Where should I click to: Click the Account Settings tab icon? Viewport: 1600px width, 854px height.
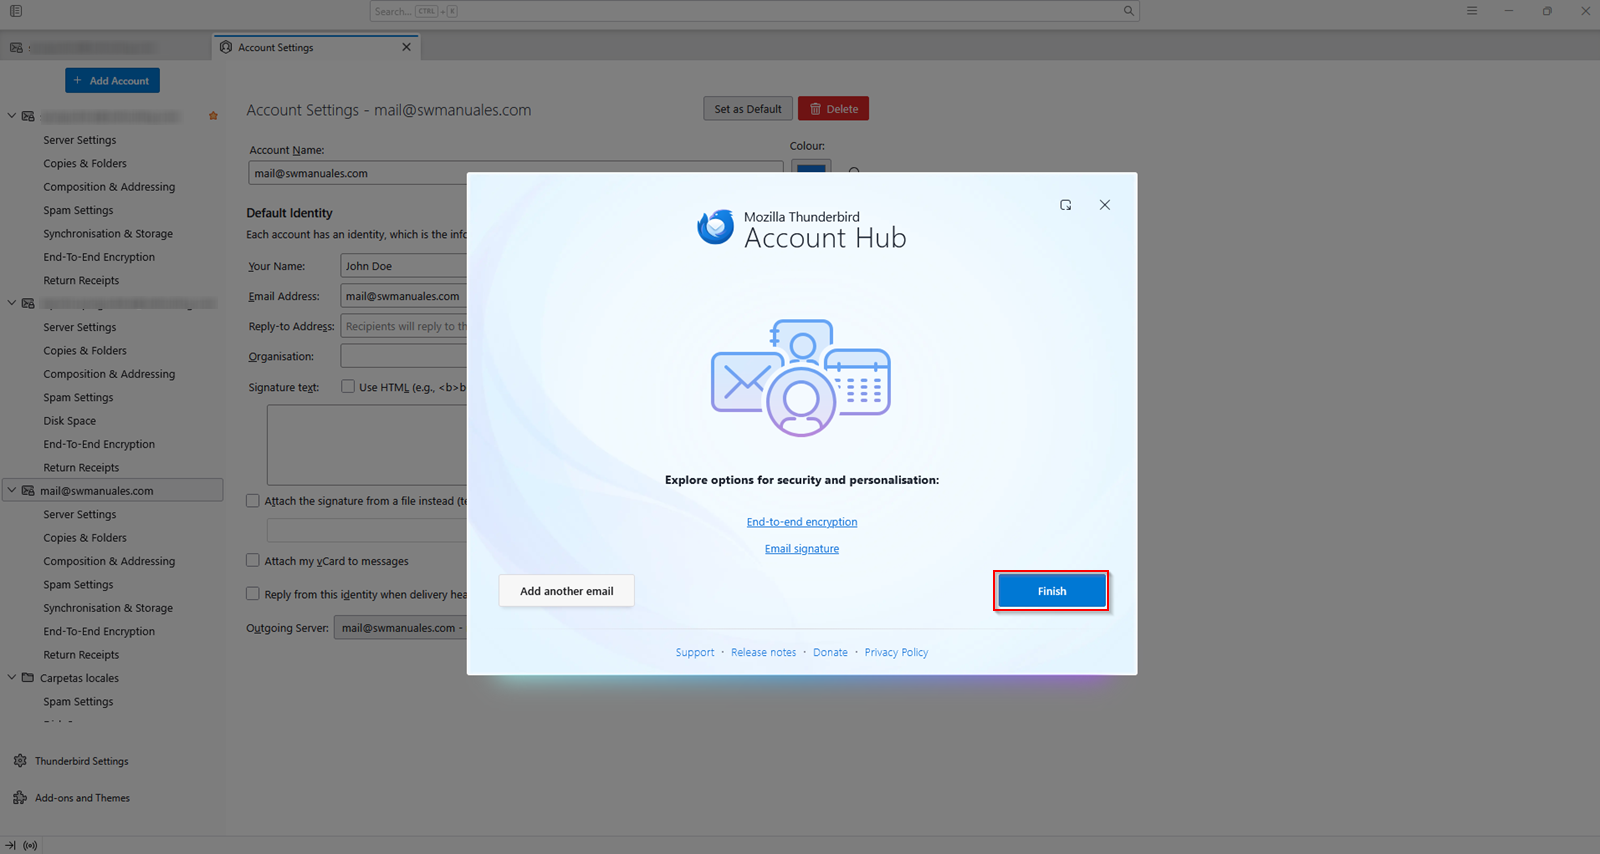tap(226, 47)
